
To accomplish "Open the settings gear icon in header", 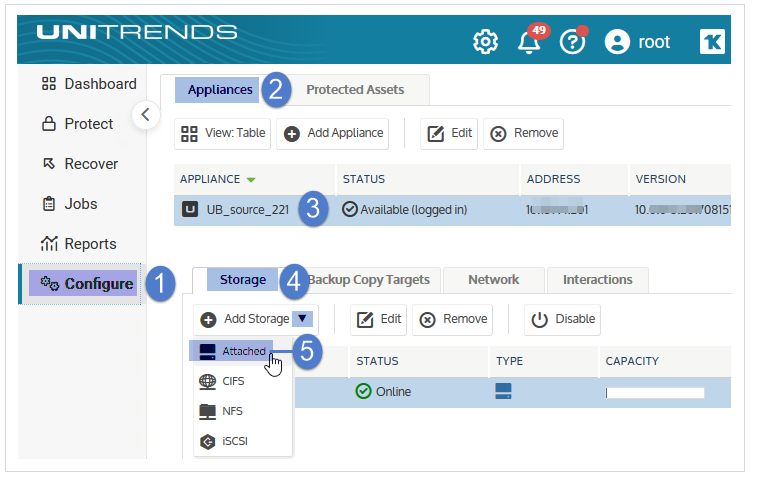I will 485,42.
